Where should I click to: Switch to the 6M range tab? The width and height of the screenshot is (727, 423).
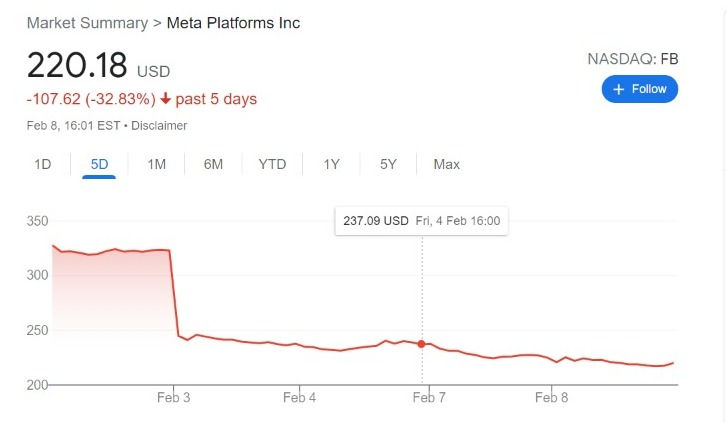click(213, 164)
